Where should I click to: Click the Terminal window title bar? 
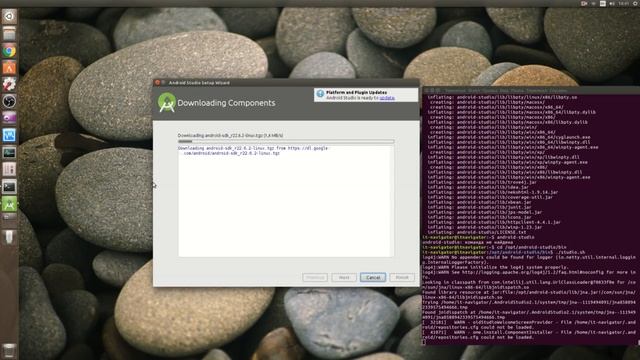(531, 90)
